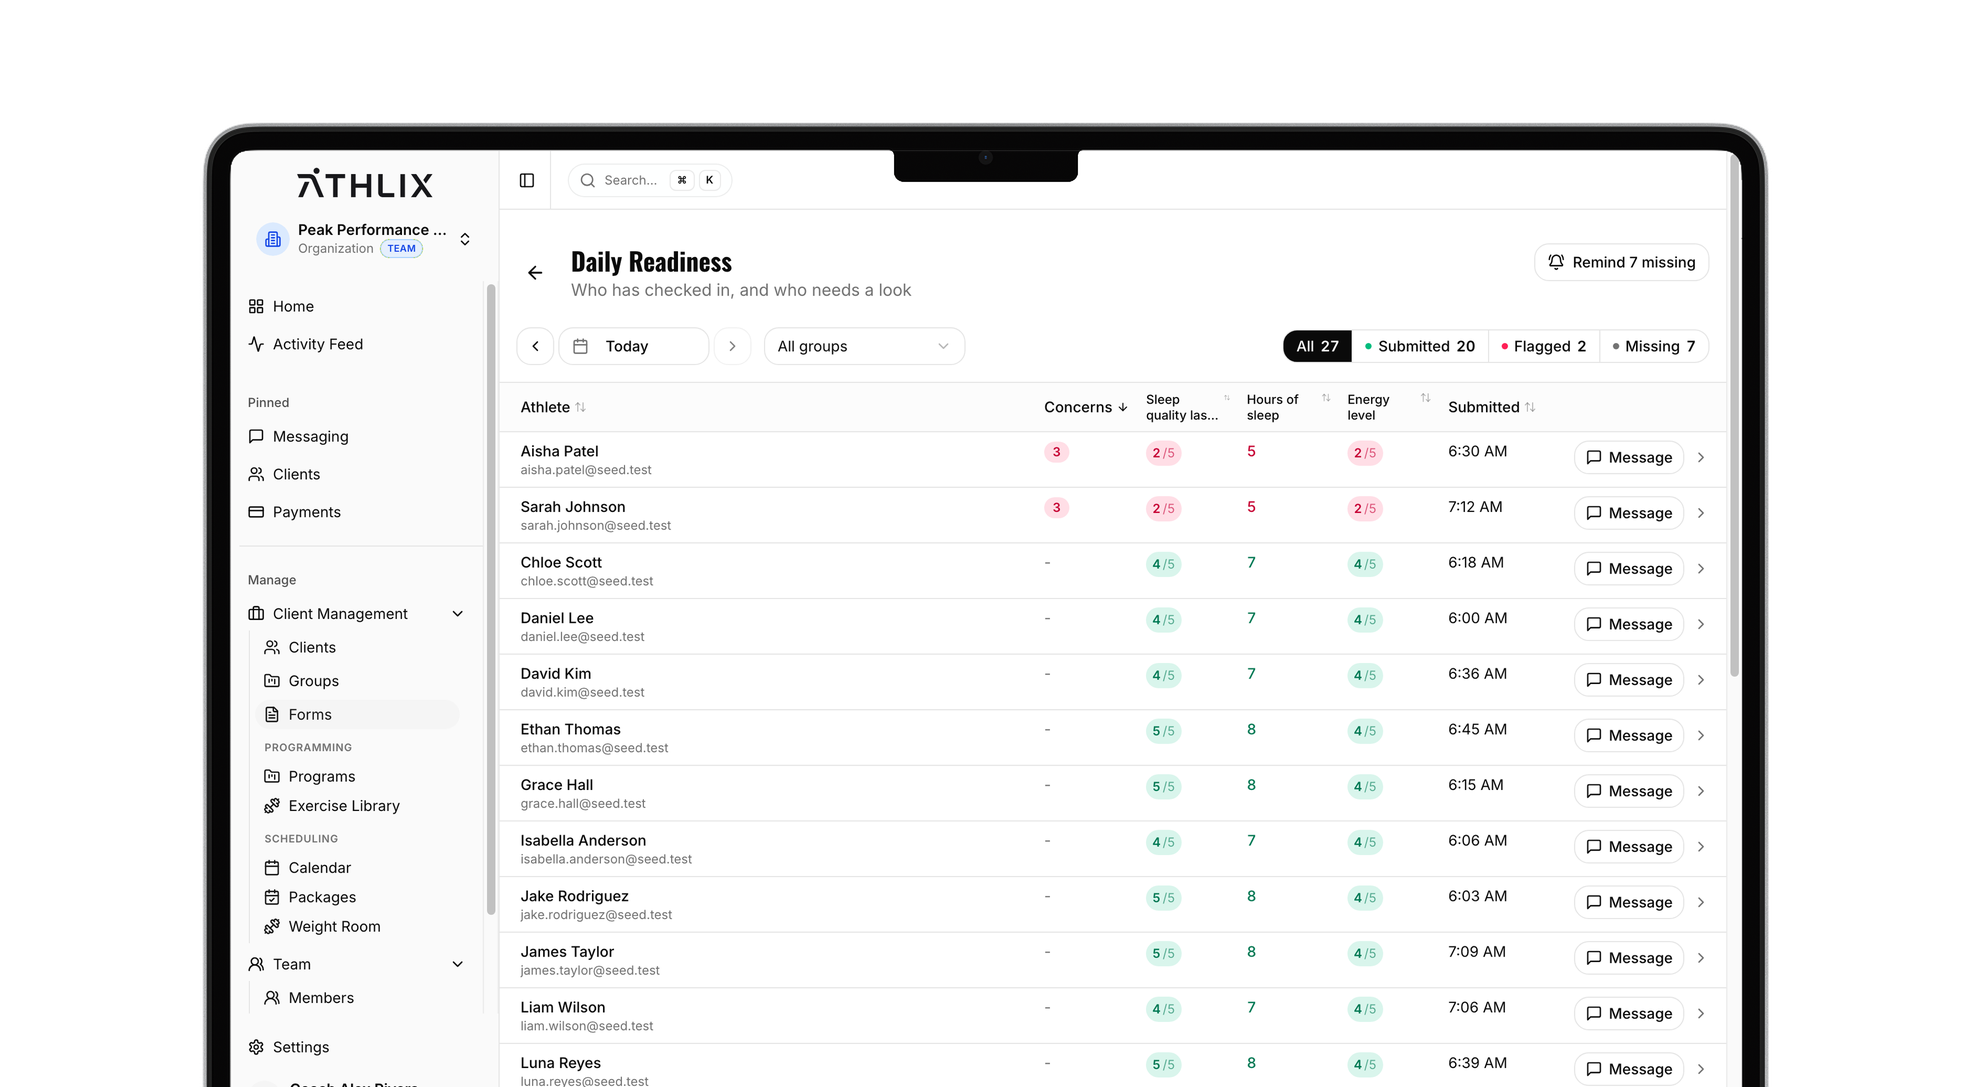Select the Missing 7 filter tab
The height and width of the screenshot is (1087, 1972).
[1654, 346]
